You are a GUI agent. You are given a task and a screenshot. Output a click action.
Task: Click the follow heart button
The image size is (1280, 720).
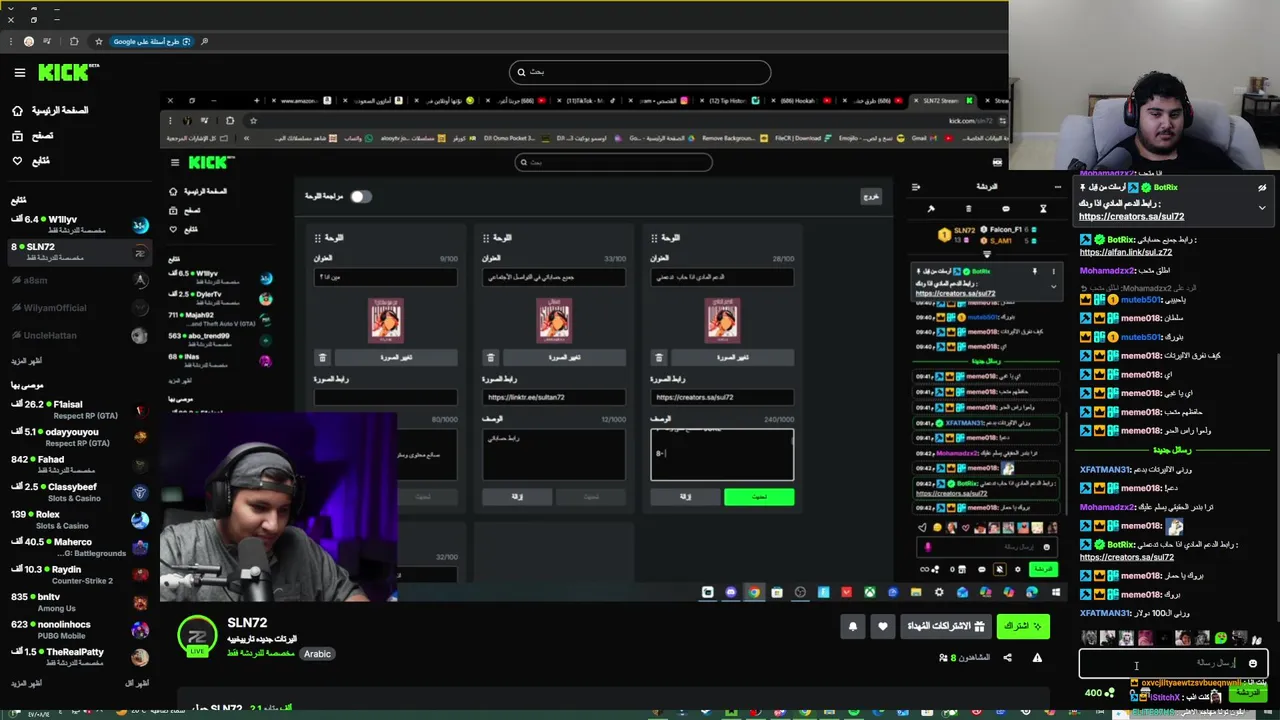click(x=882, y=626)
